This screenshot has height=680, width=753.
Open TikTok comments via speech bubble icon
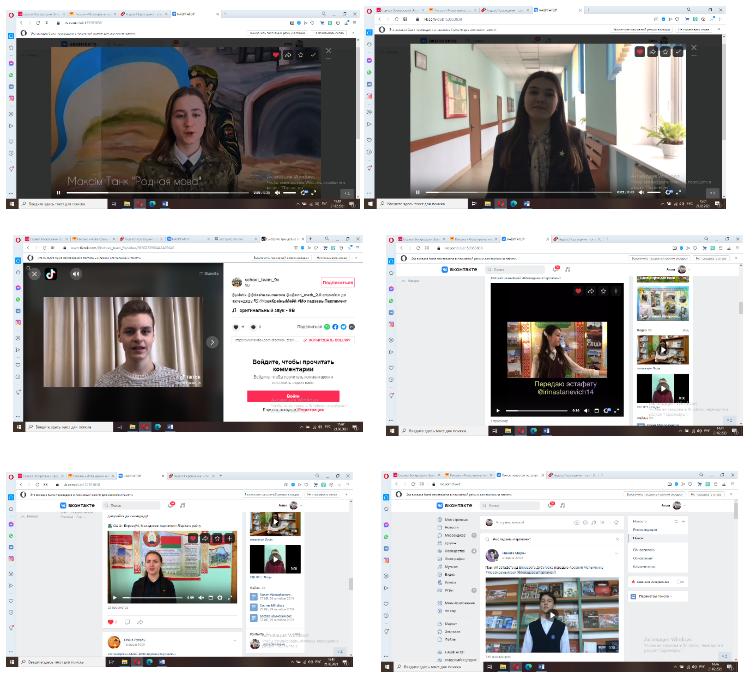(253, 327)
